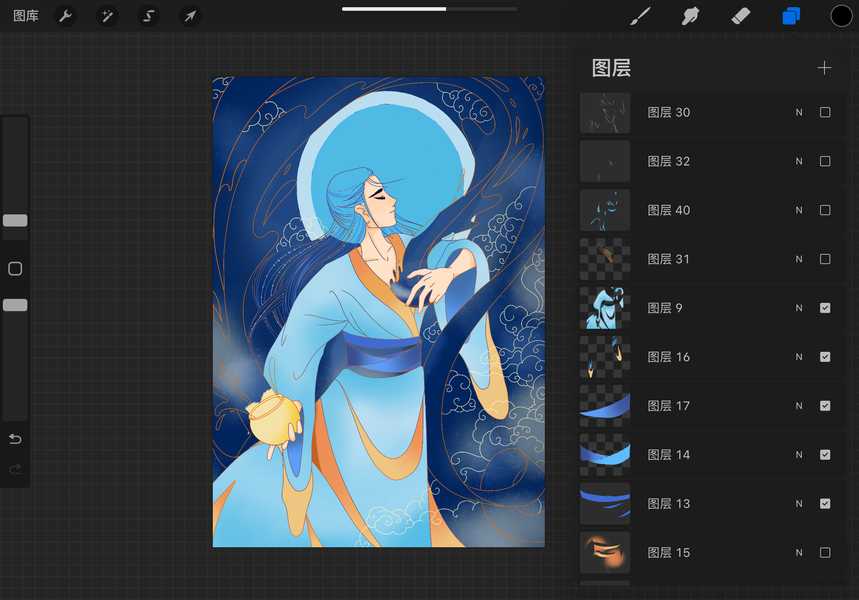
Task: Click the layer name 图层 30
Action: coord(668,112)
